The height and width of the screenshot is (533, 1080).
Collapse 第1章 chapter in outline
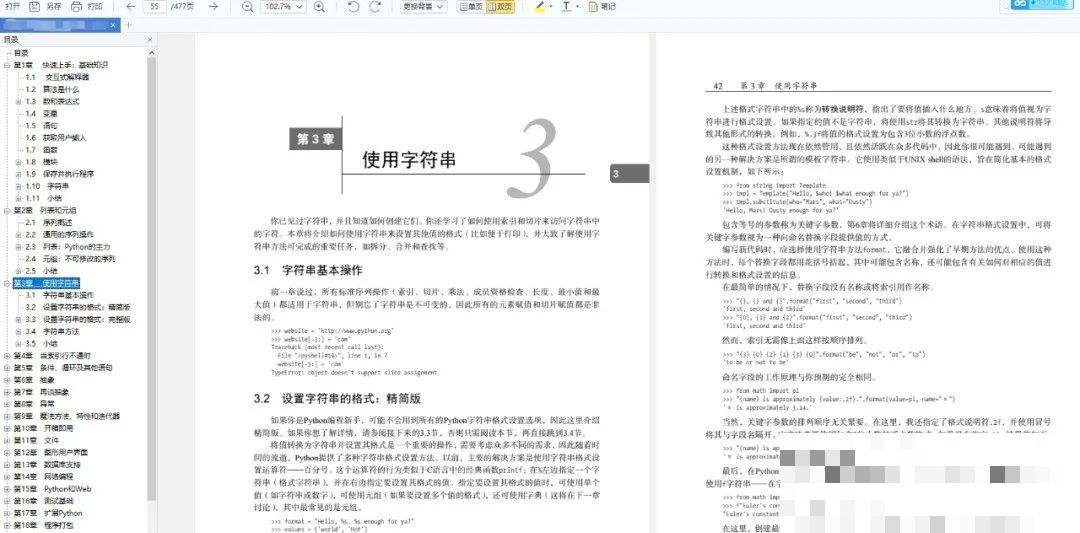coord(7,65)
